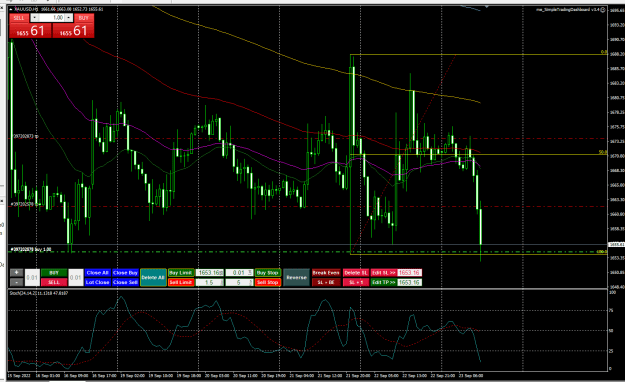Click the 1653.16 field next to Edit SL

pyautogui.click(x=409, y=273)
